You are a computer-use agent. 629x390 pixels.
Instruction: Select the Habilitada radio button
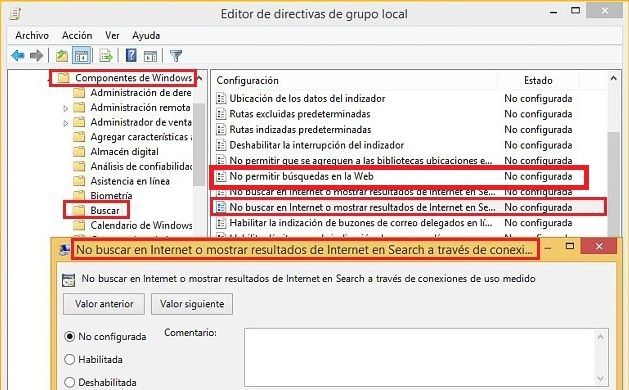70,359
